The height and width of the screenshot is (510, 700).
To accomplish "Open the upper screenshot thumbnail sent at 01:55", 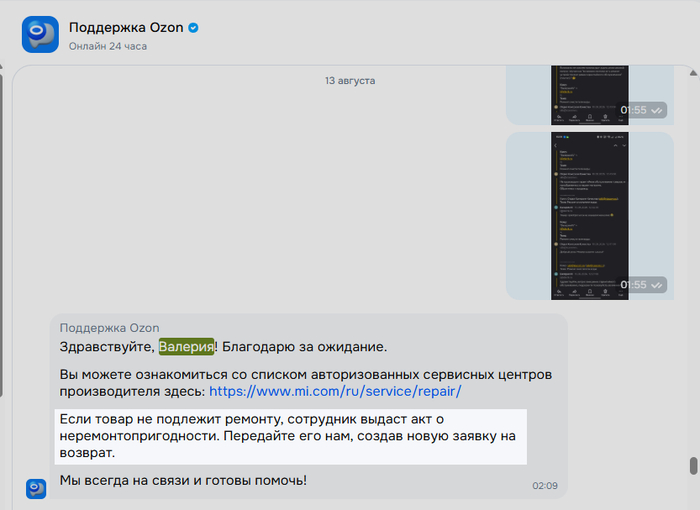I will coord(589,95).
